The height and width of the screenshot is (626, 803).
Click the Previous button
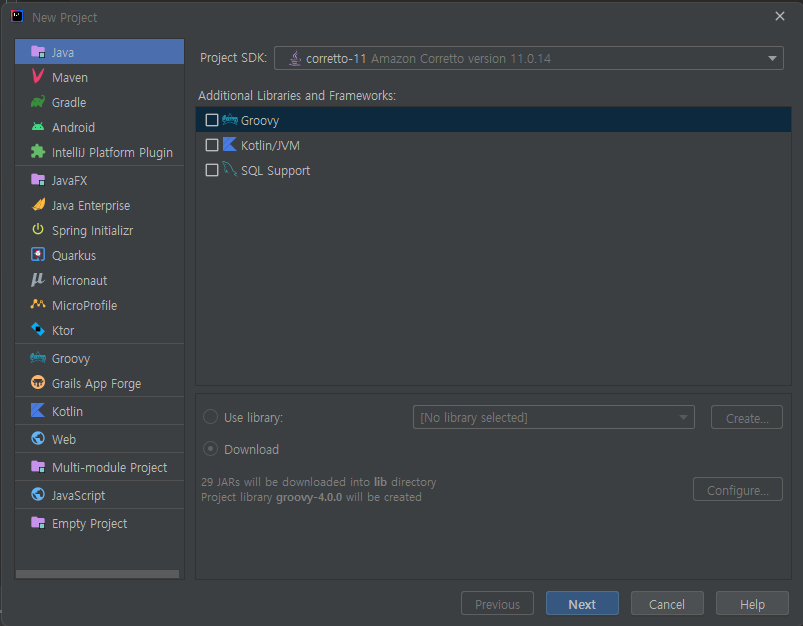pos(497,603)
